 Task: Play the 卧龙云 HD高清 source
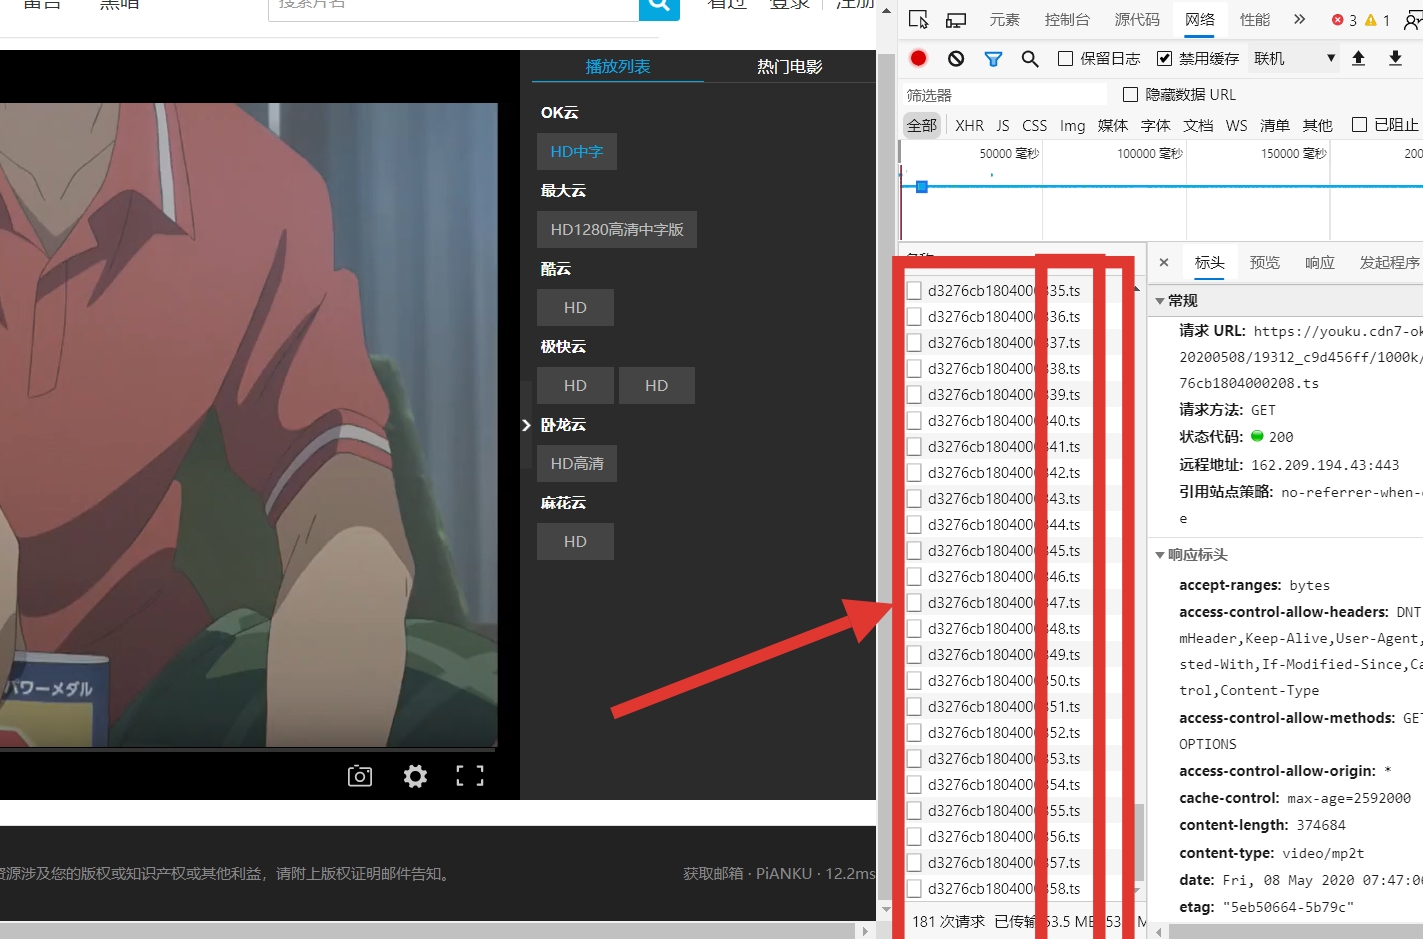coord(577,463)
